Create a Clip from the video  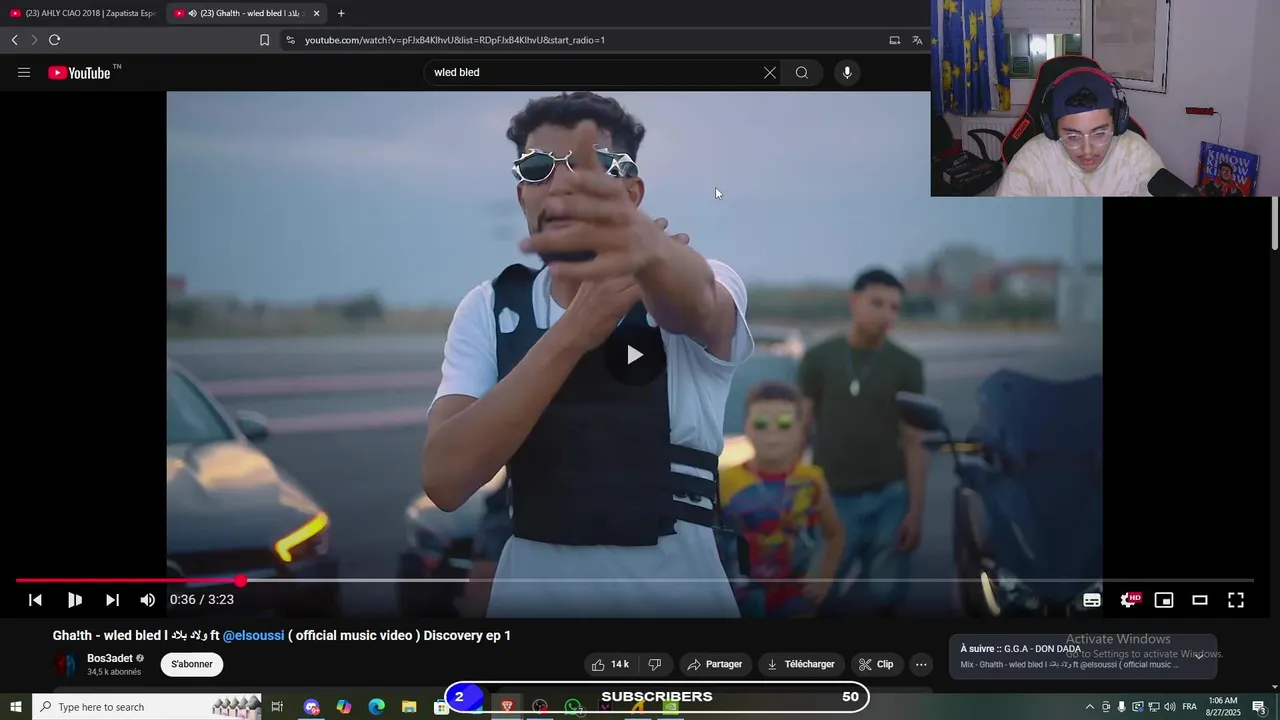pos(876,664)
